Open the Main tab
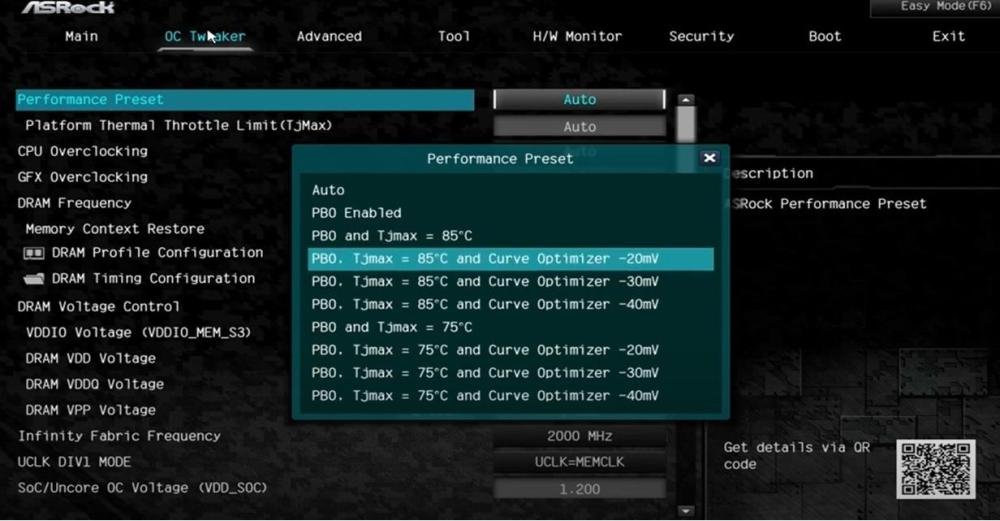1000x521 pixels. coord(82,36)
